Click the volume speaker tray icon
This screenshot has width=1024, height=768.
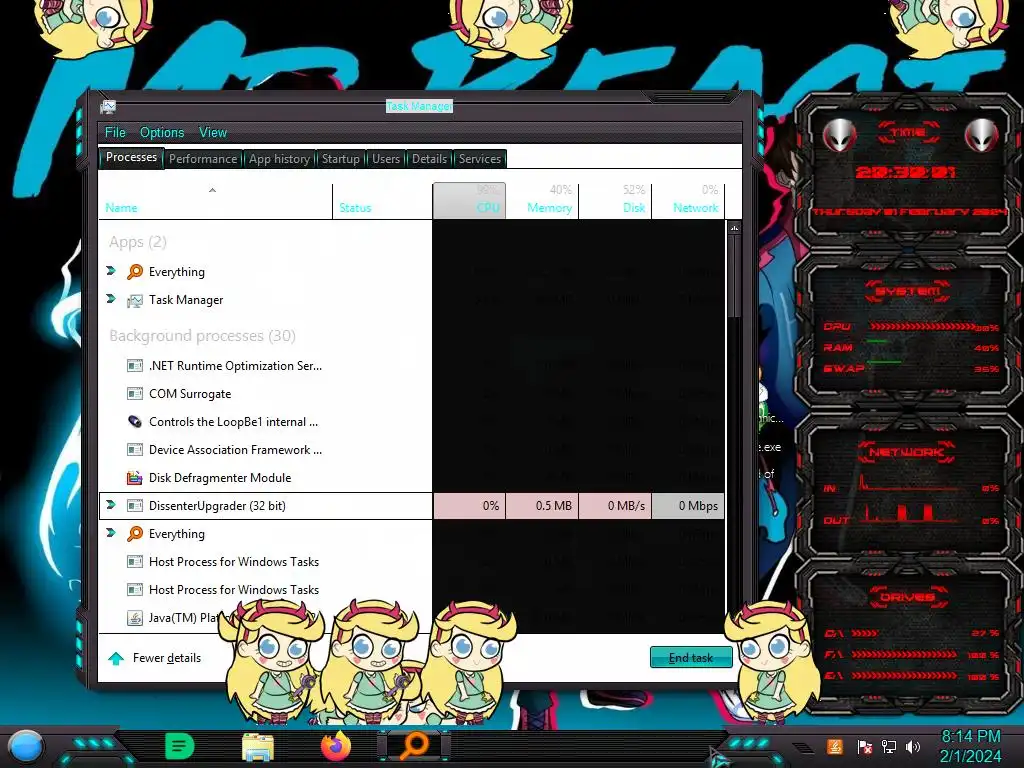pos(913,746)
